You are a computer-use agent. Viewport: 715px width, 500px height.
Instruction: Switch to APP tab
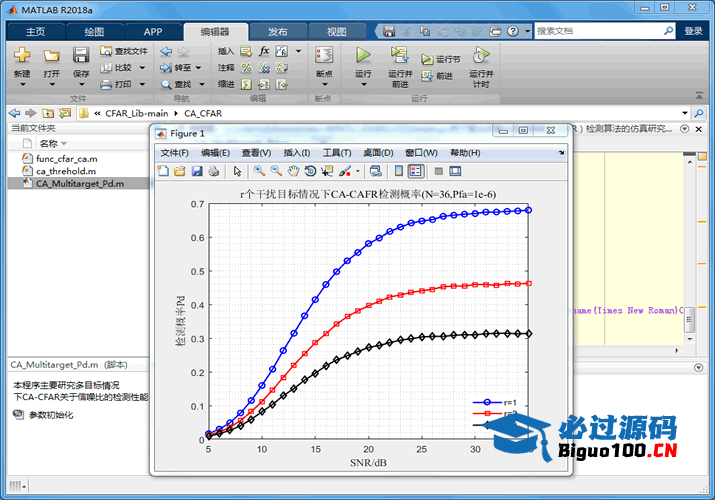(153, 32)
